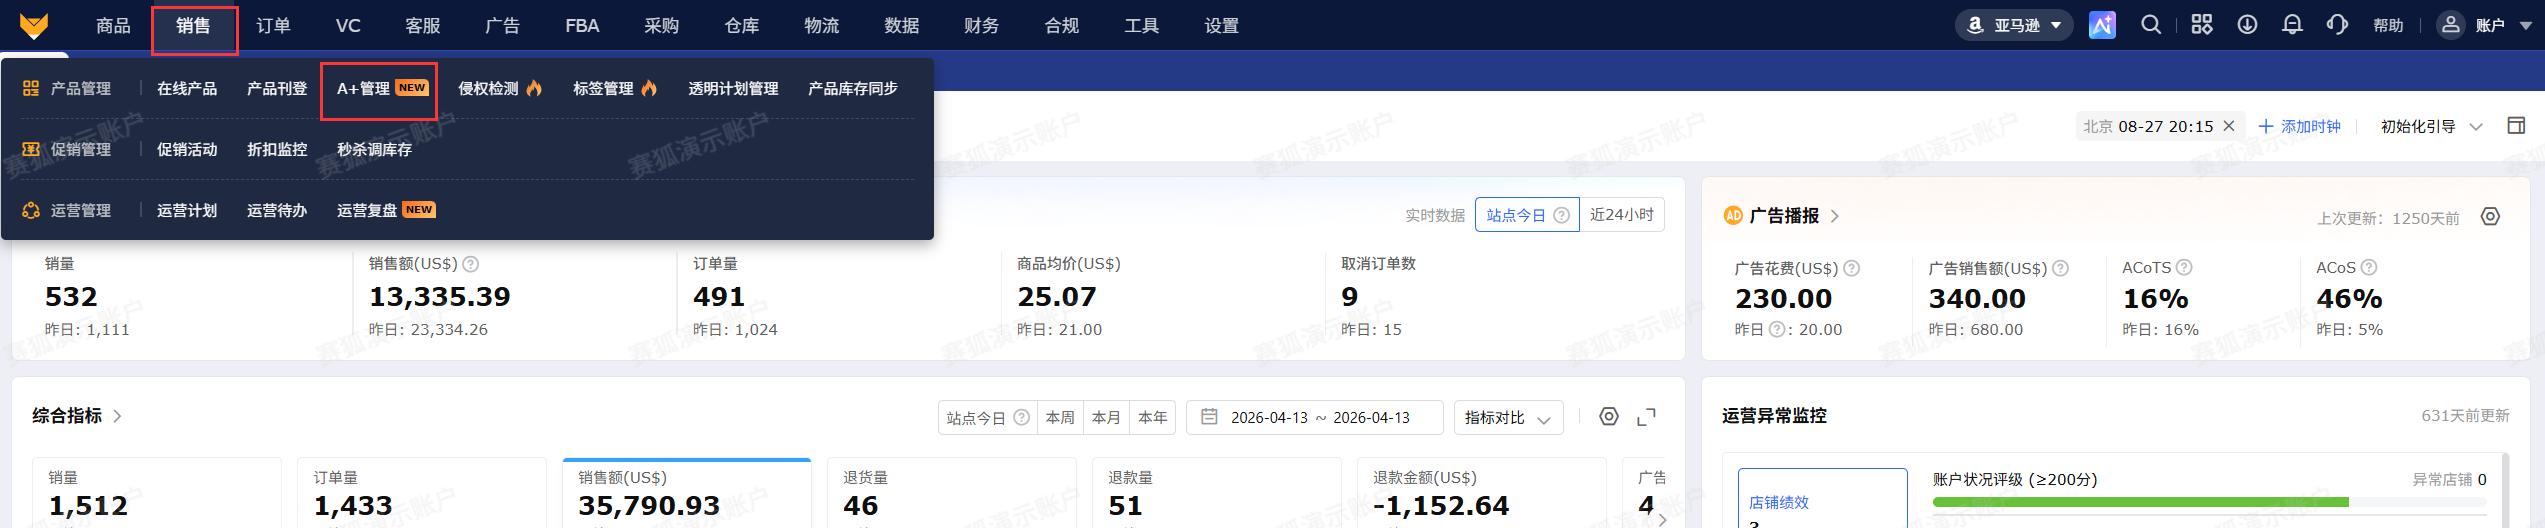Click the fox logo home icon
Screen dimensions: 2545x528
34,26
